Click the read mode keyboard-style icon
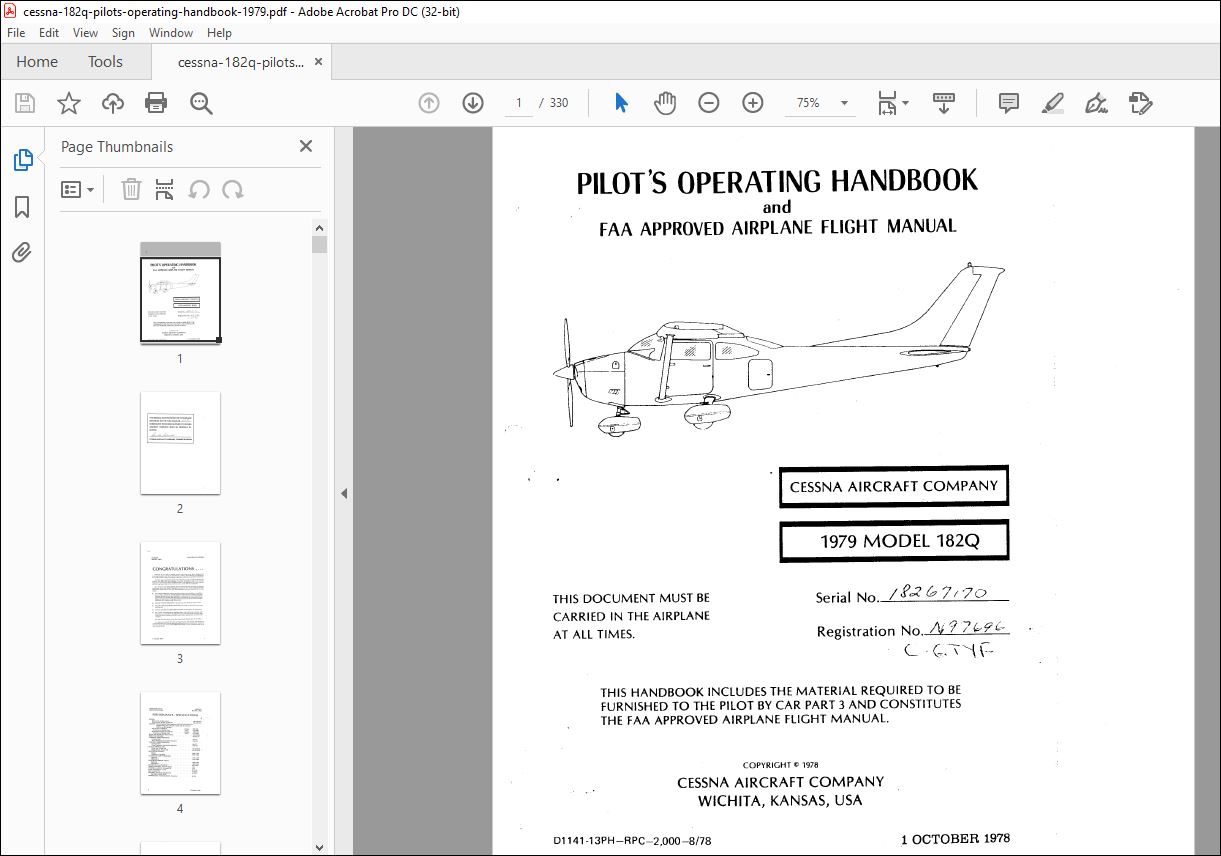The width and height of the screenshot is (1221, 856). tap(945, 103)
